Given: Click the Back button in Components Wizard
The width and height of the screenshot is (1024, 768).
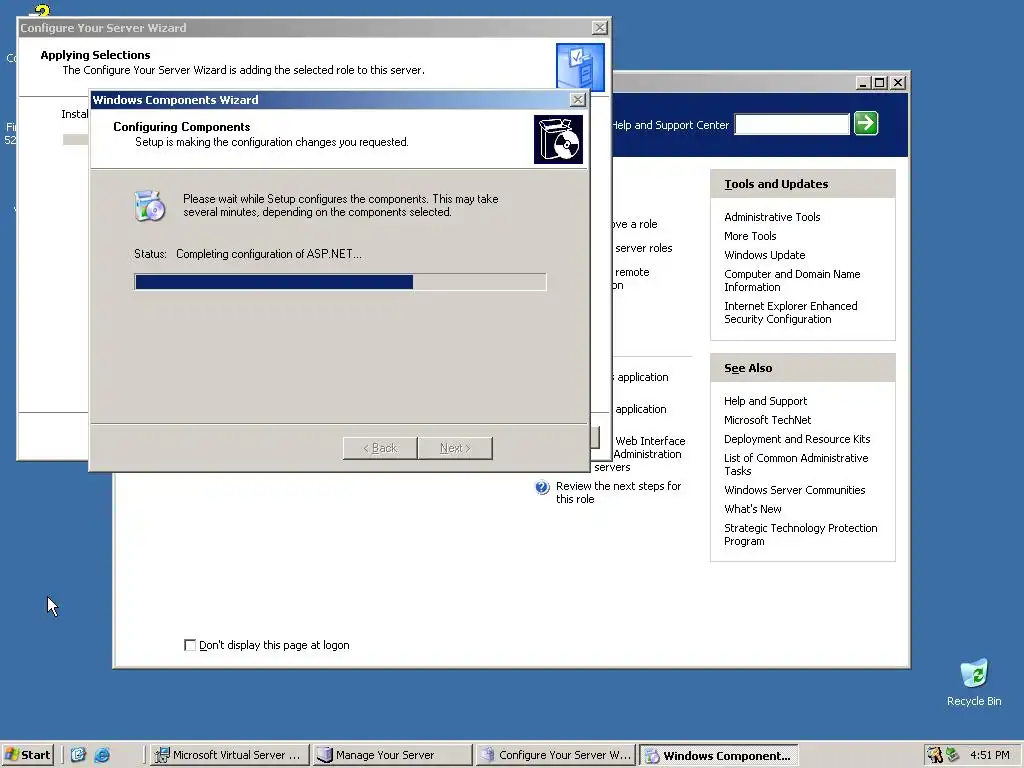Looking at the screenshot, I should click(380, 448).
